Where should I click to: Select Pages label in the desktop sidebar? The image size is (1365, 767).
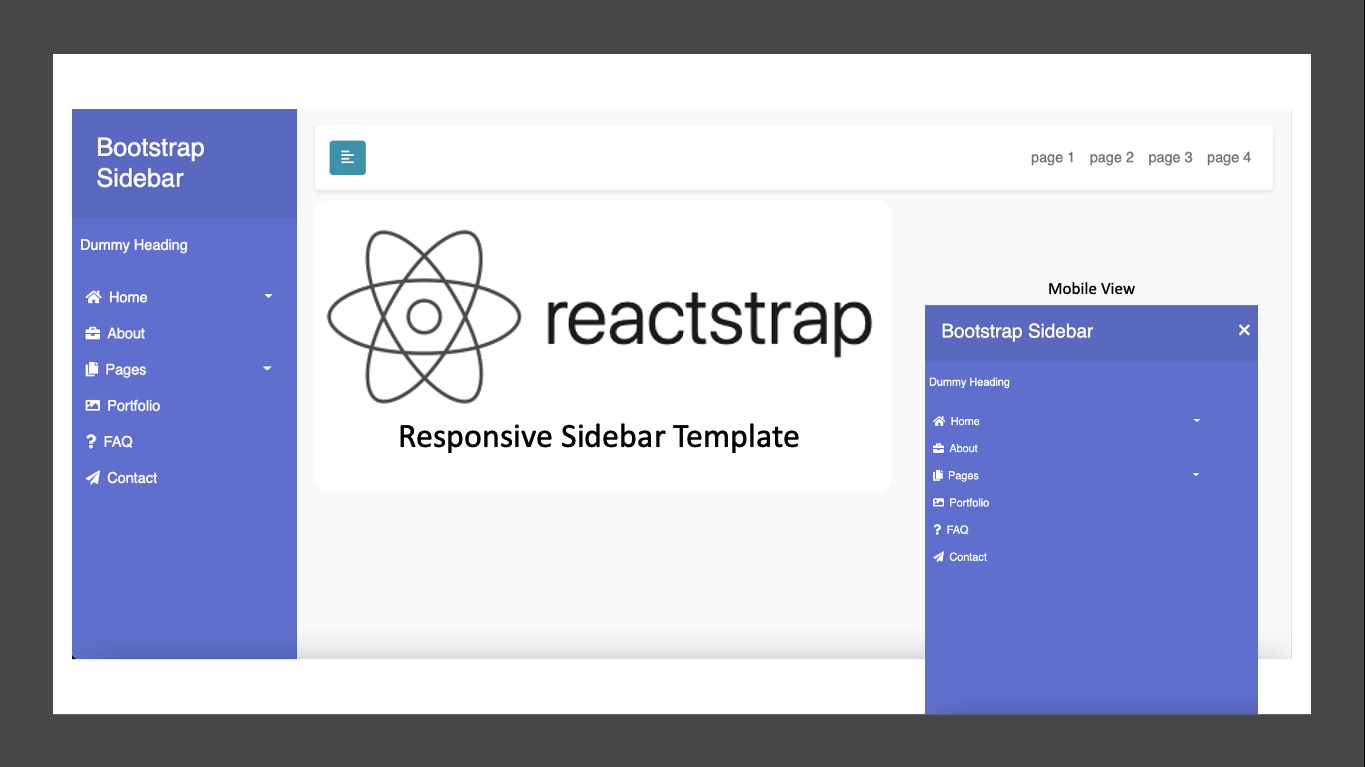[126, 369]
